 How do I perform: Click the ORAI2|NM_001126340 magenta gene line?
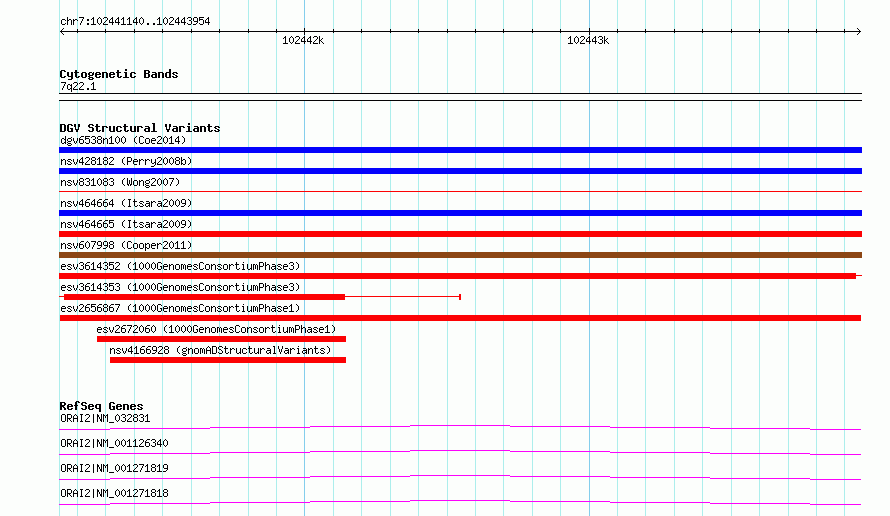tap(460, 452)
